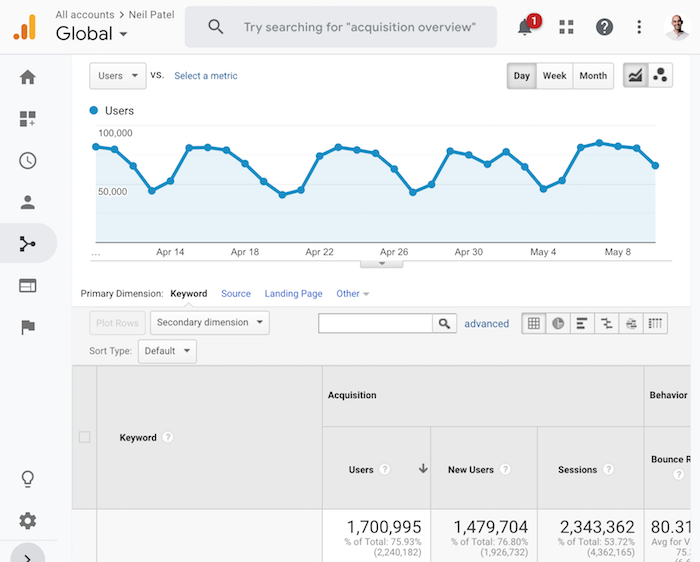Open the Help question mark icon
The width and height of the screenshot is (700, 562).
pyautogui.click(x=604, y=27)
